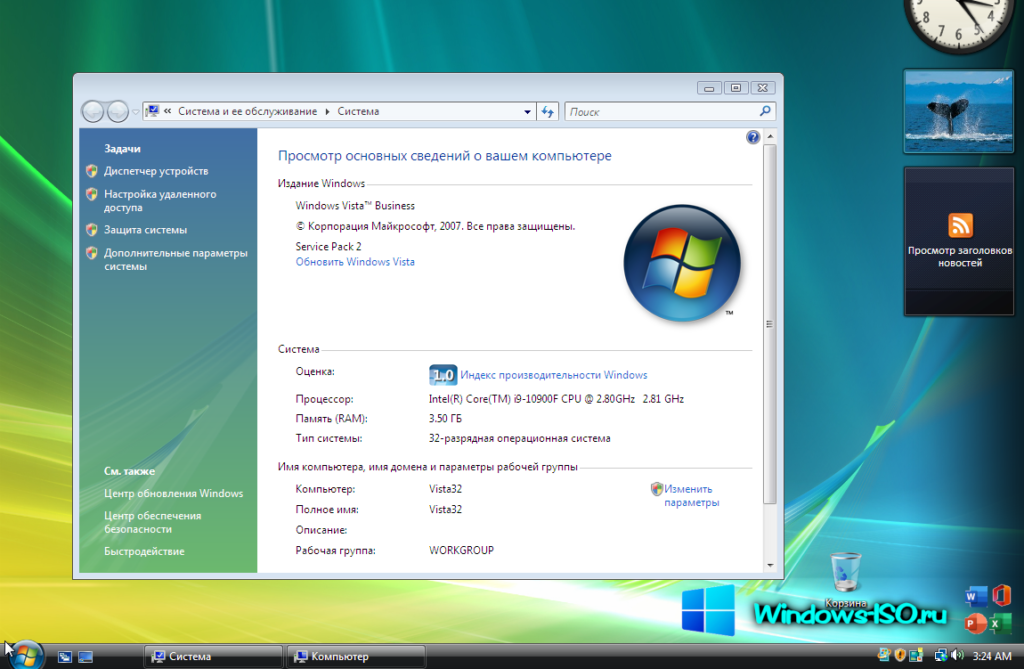This screenshot has width=1024, height=669.
Task: Open Быстродействие link in sidebar
Action: click(144, 551)
